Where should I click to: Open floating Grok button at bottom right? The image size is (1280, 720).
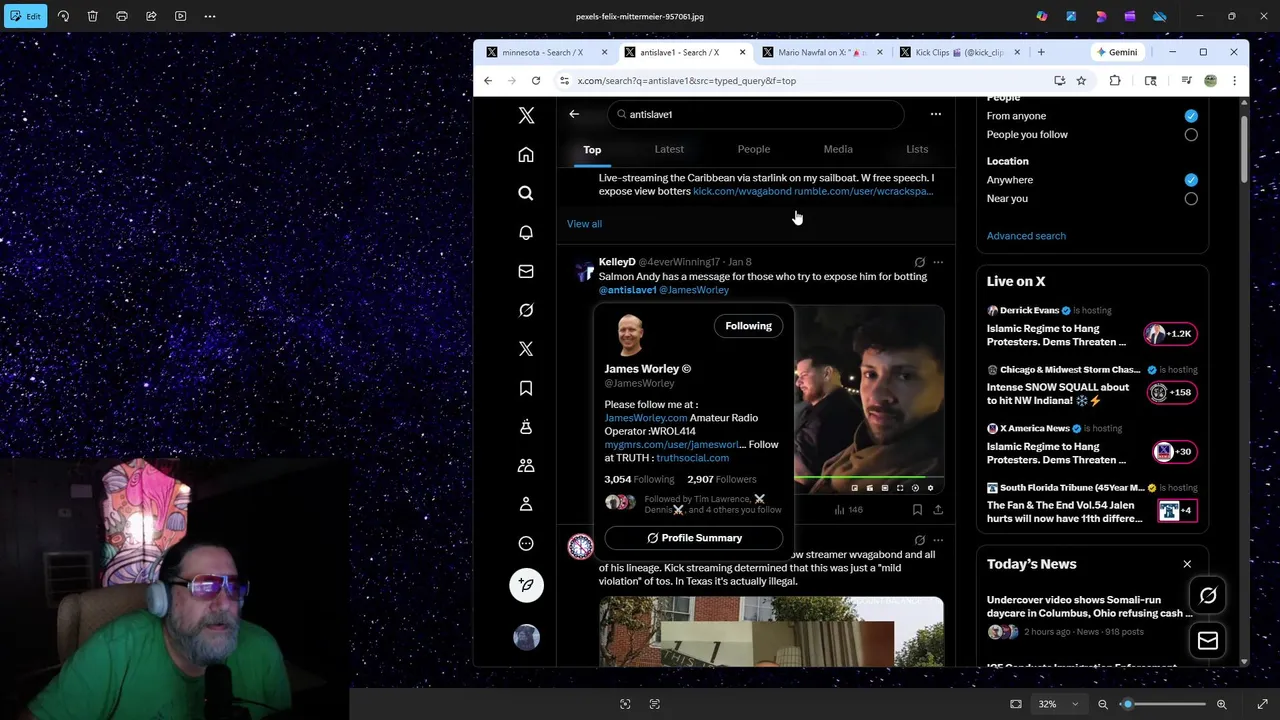point(1208,596)
